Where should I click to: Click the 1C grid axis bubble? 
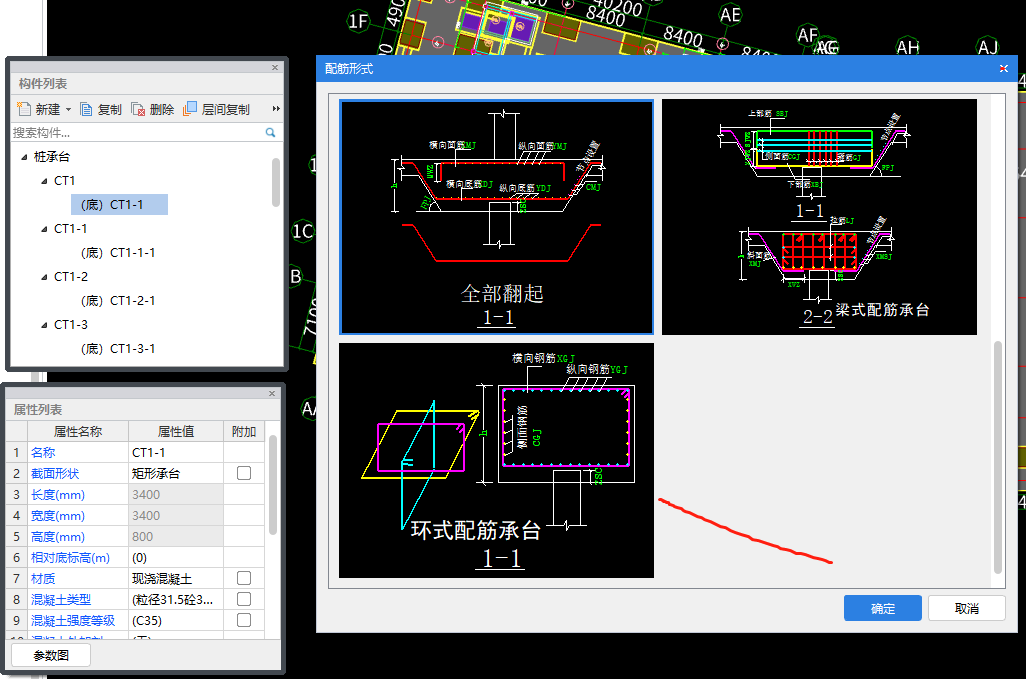coord(303,232)
